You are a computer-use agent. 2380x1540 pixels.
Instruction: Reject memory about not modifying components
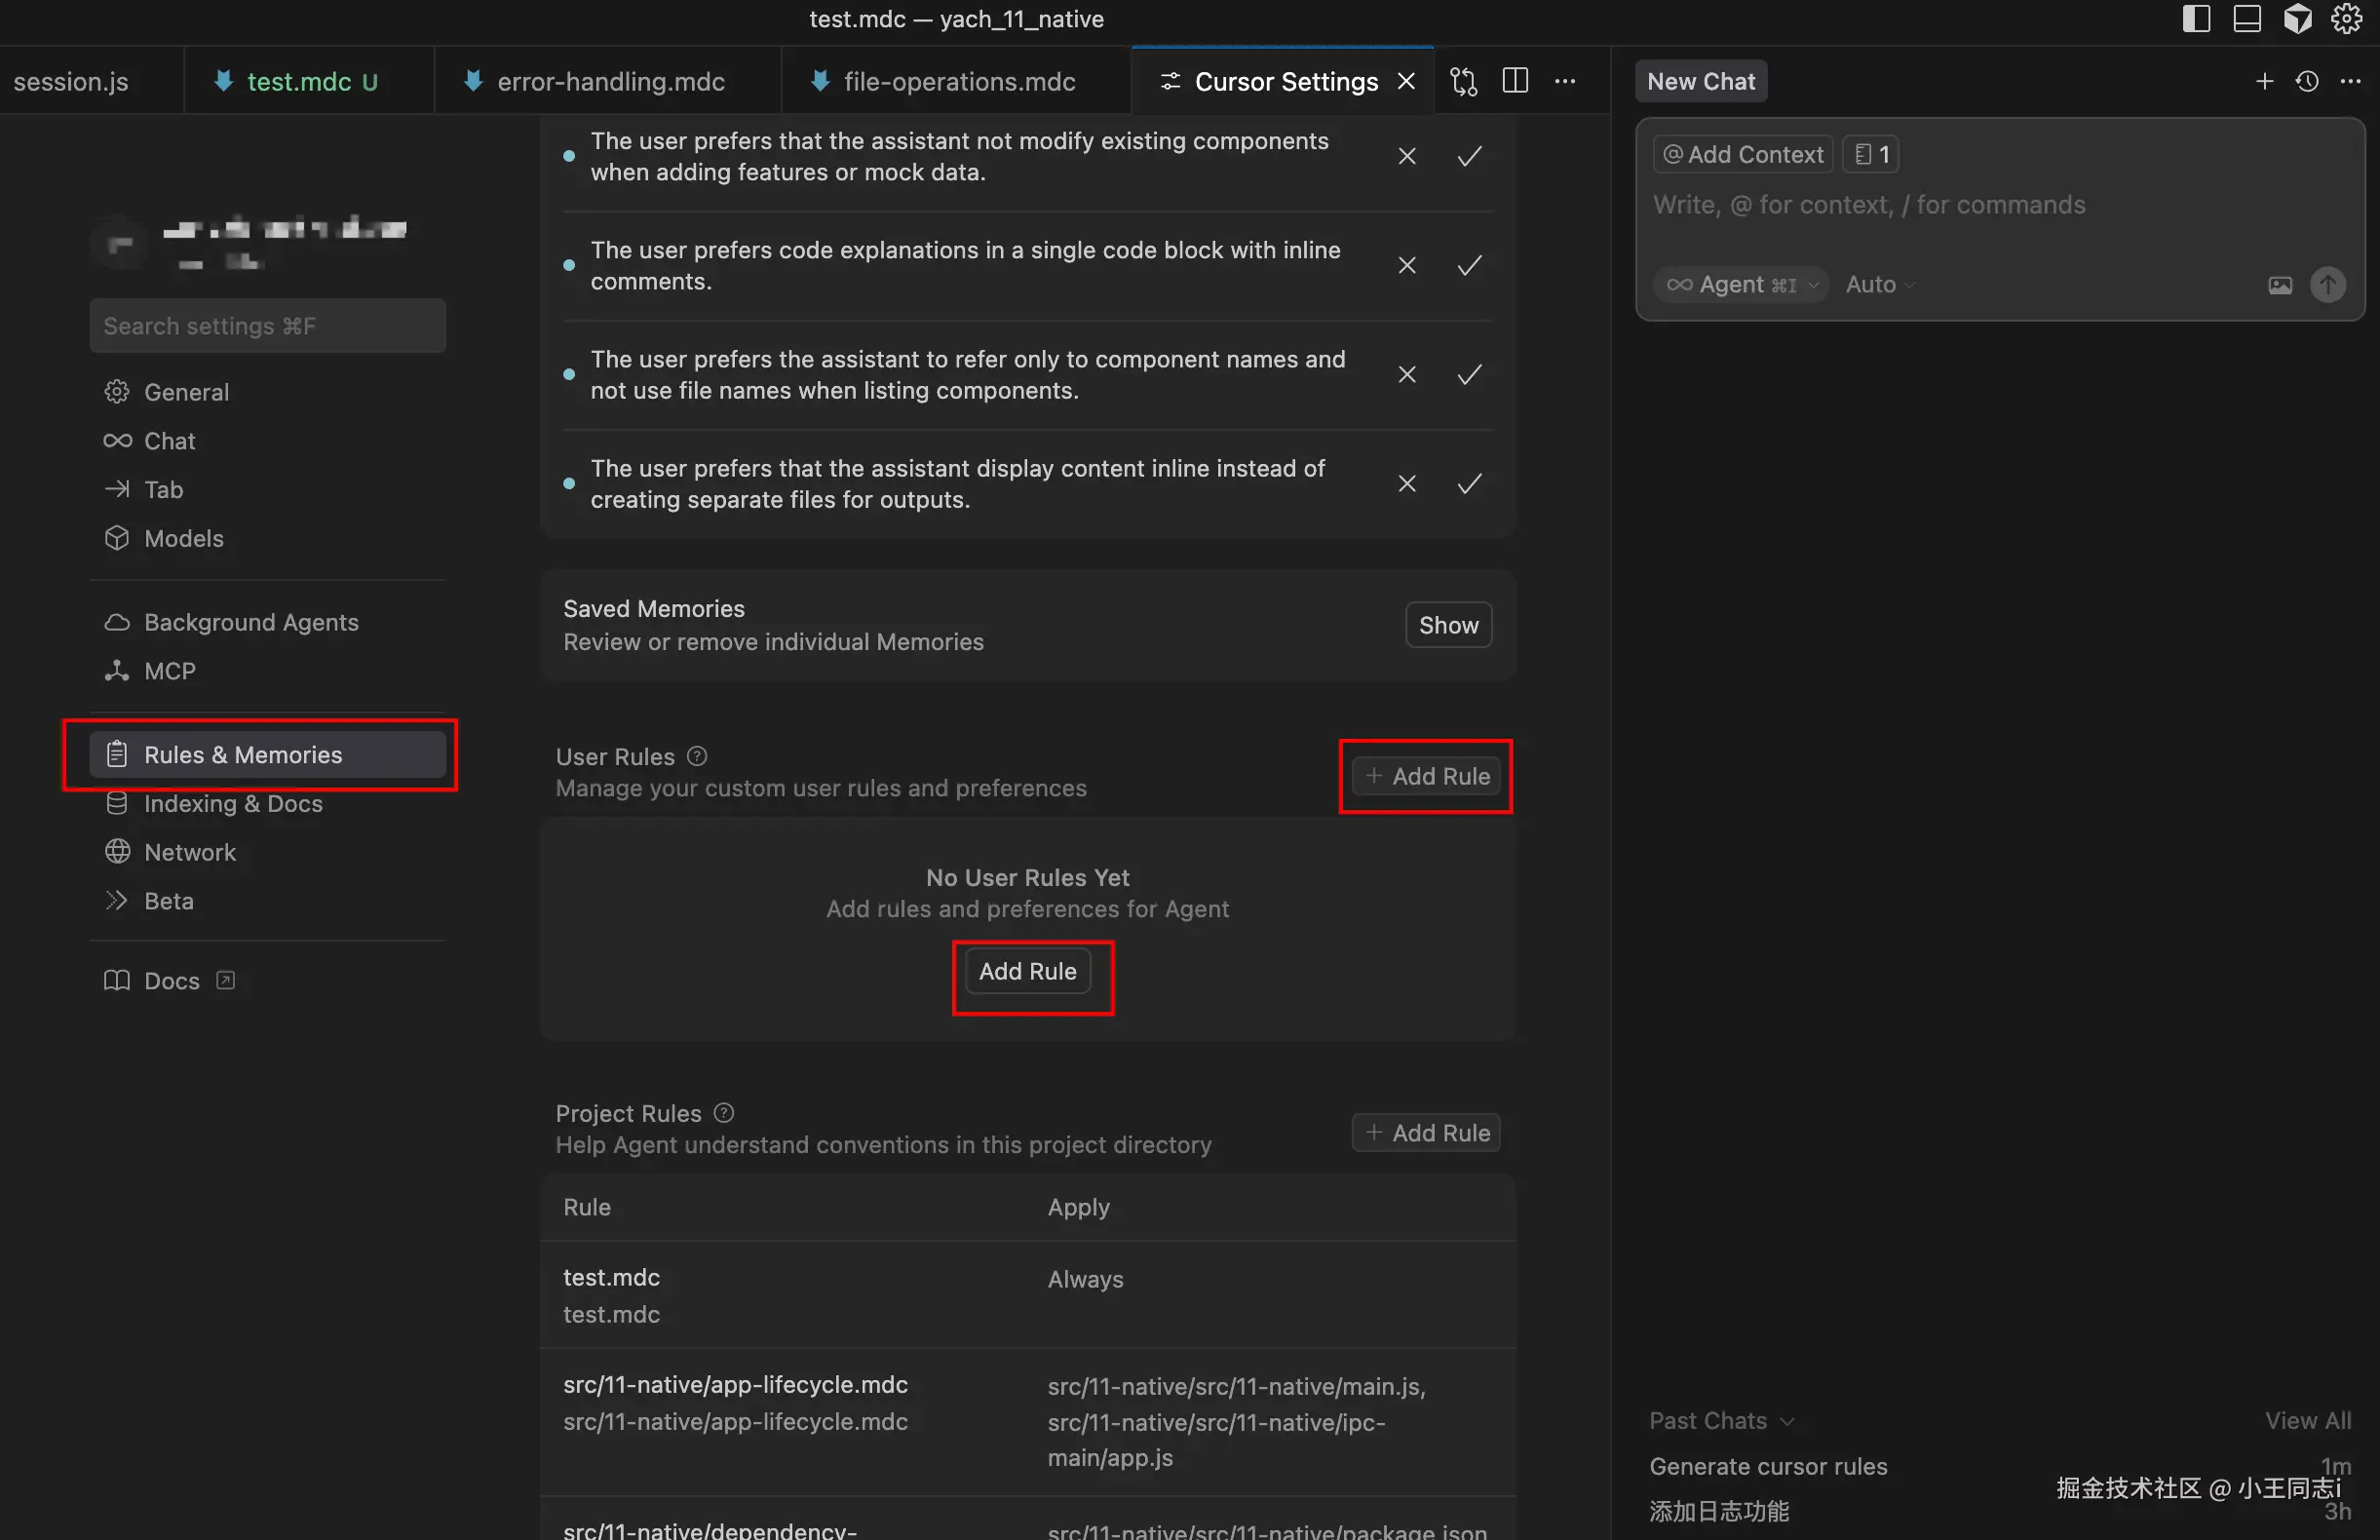1406,156
